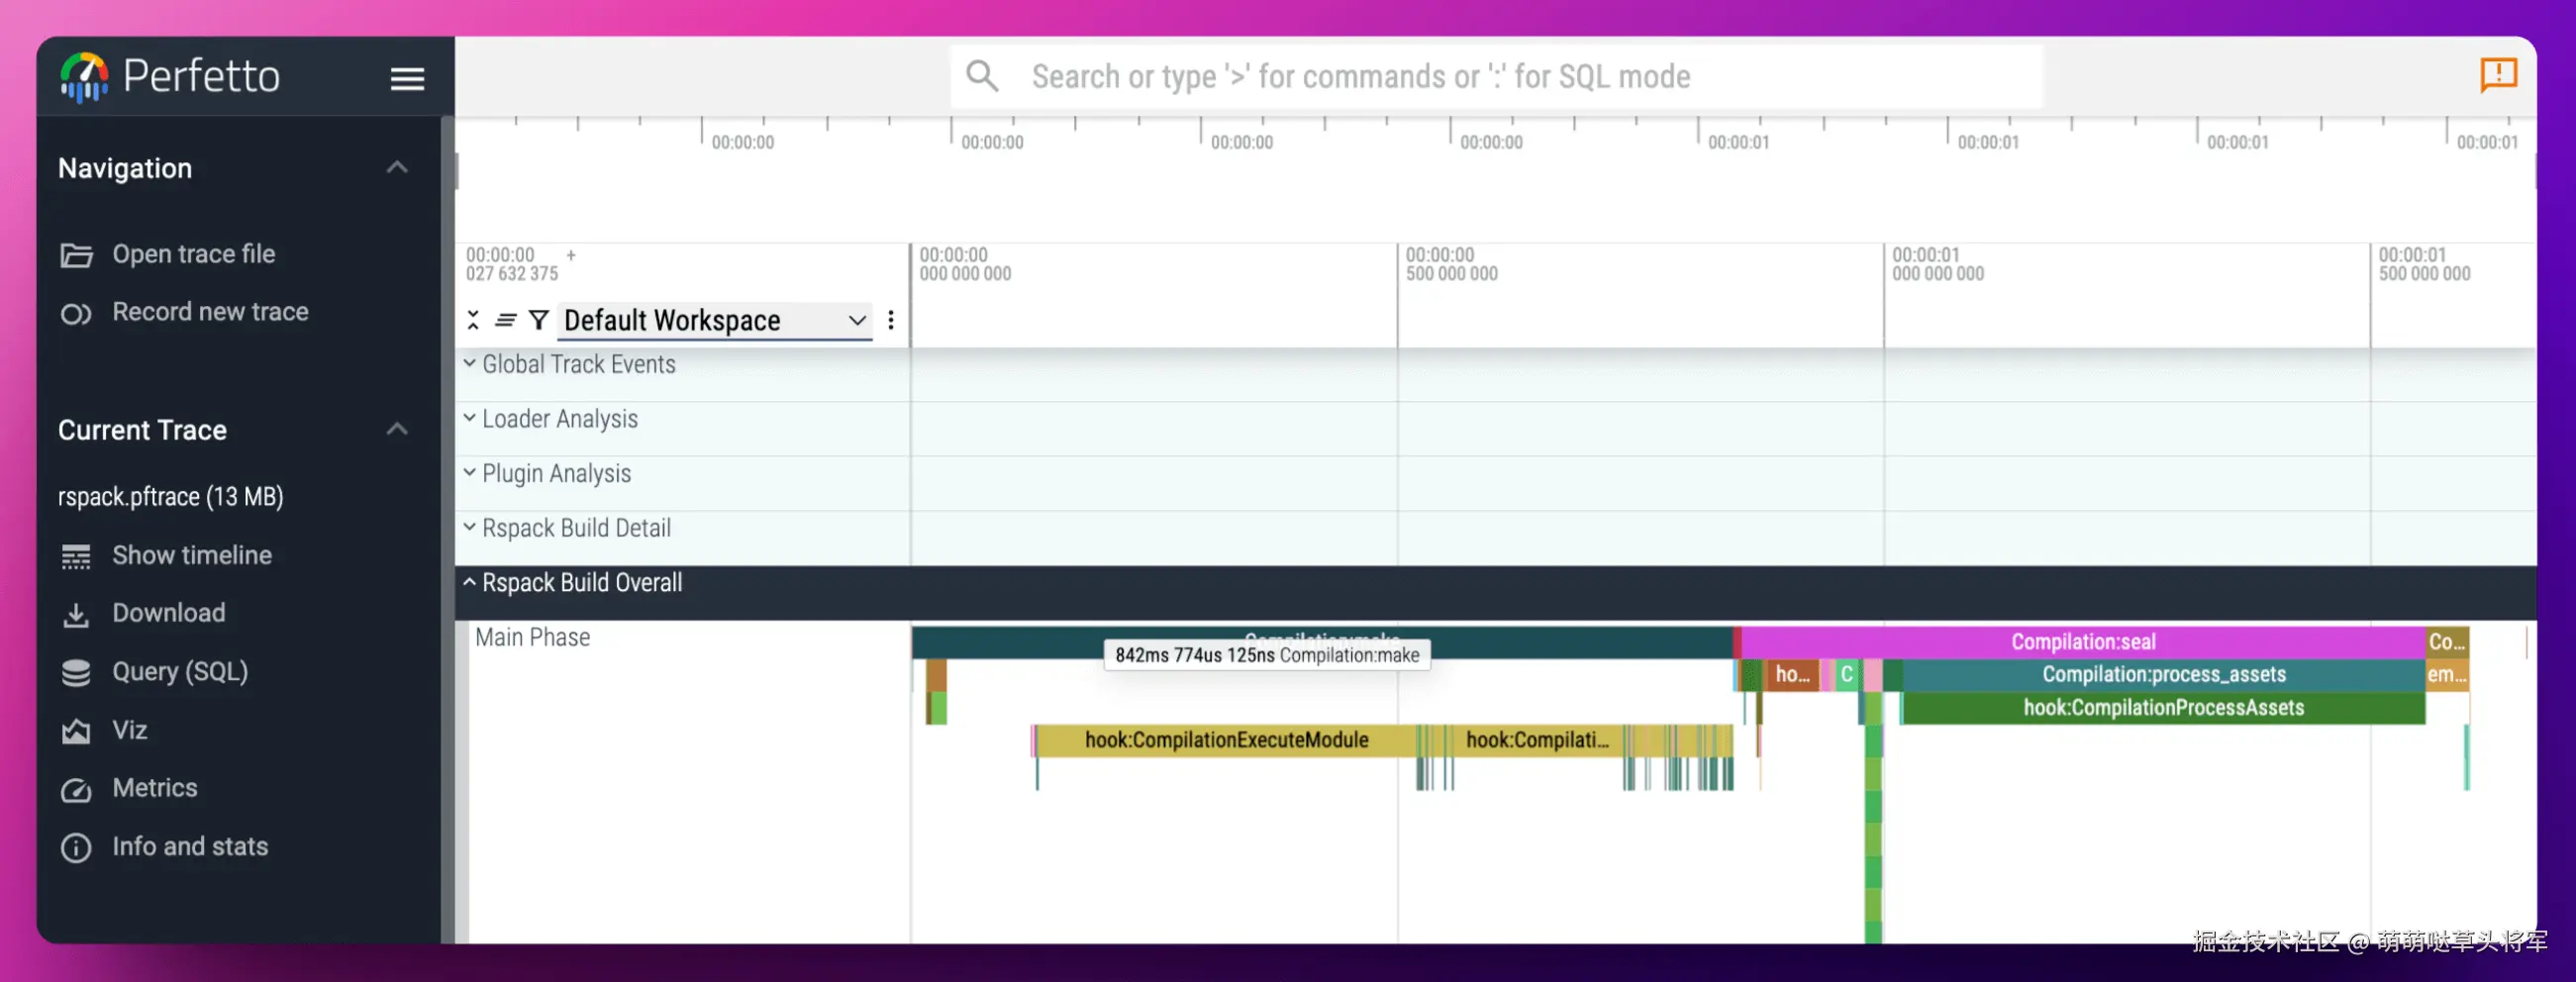
Task: Expand the Loader Analysis track group
Action: [x=469, y=418]
